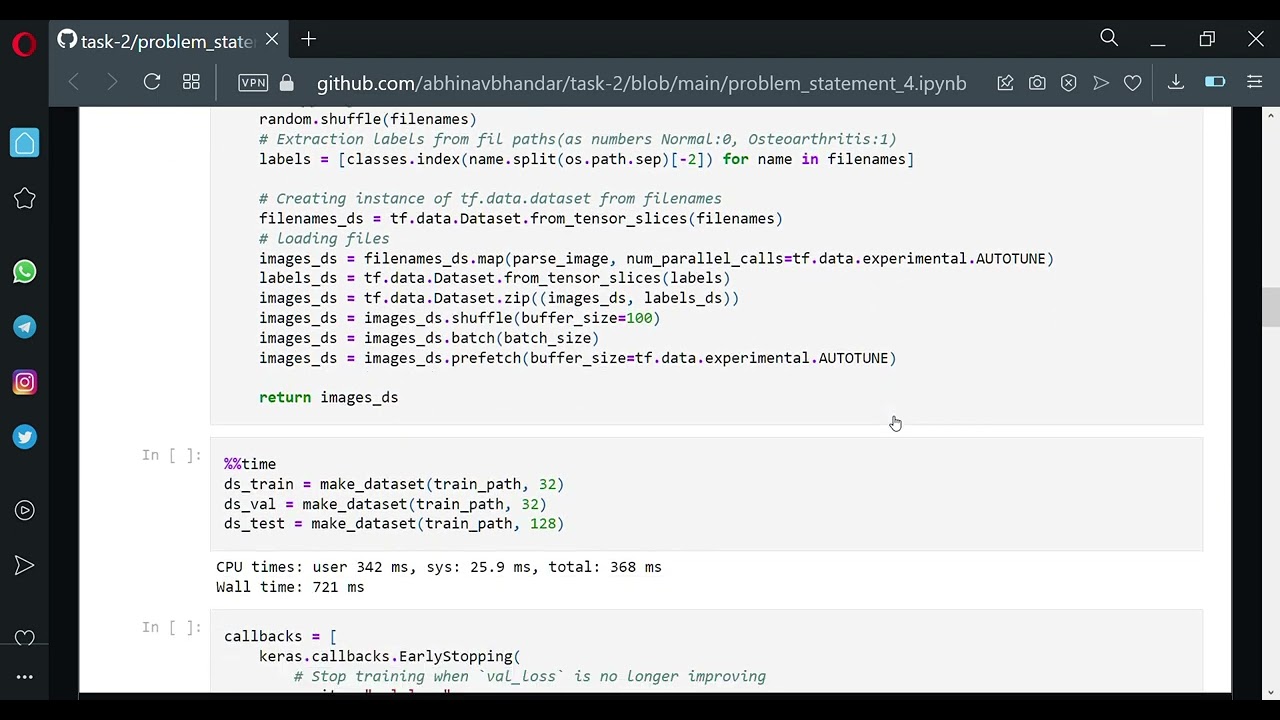1280x720 pixels.
Task: Click 'Stop training when val_loss' comment
Action: click(530, 676)
